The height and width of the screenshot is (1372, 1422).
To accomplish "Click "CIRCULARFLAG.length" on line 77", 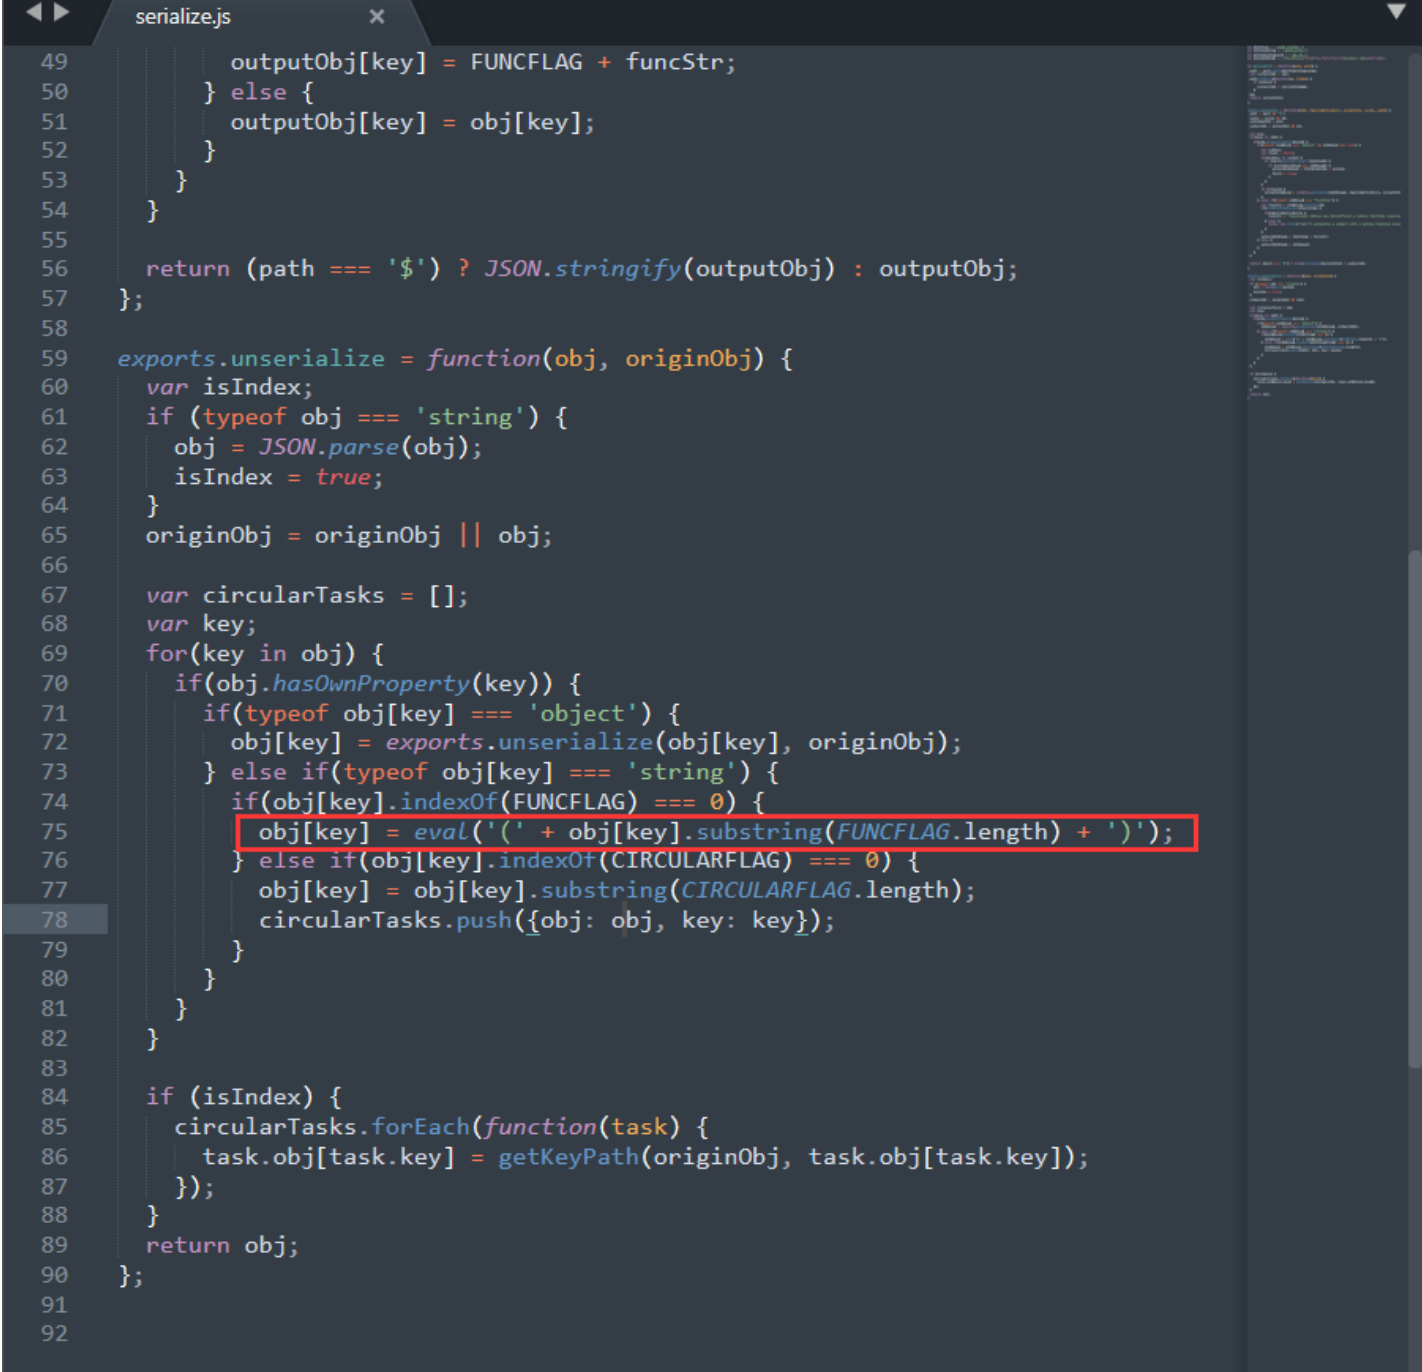I will (814, 890).
